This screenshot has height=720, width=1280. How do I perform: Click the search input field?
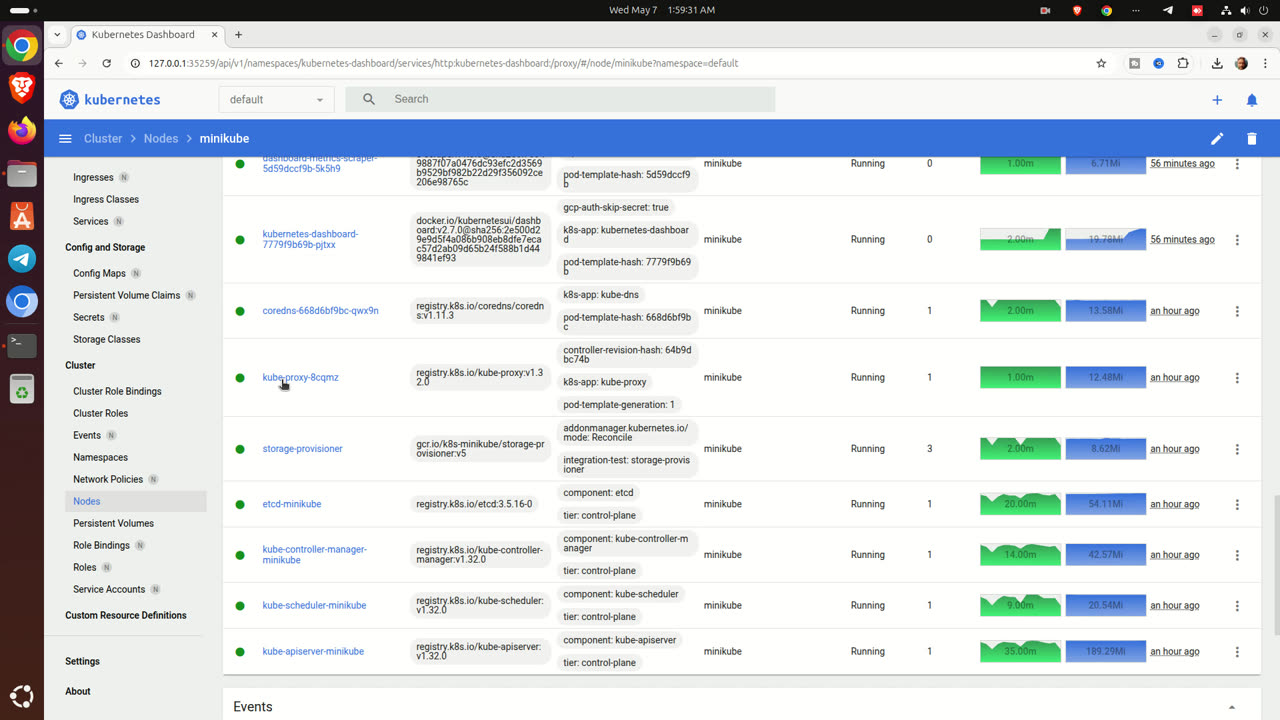pos(580,99)
